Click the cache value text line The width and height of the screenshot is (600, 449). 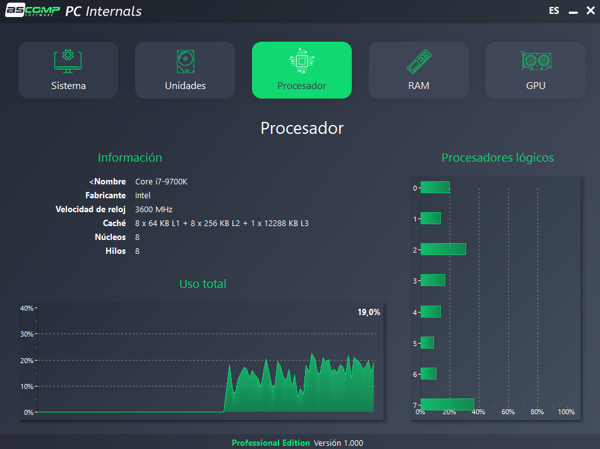[222, 223]
